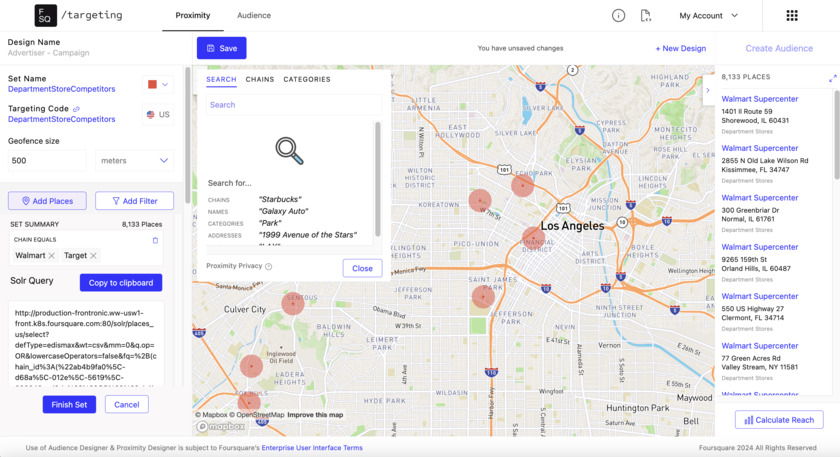This screenshot has height=457, width=840.
Task: Click the Calculate Reach button
Action: coord(779,420)
